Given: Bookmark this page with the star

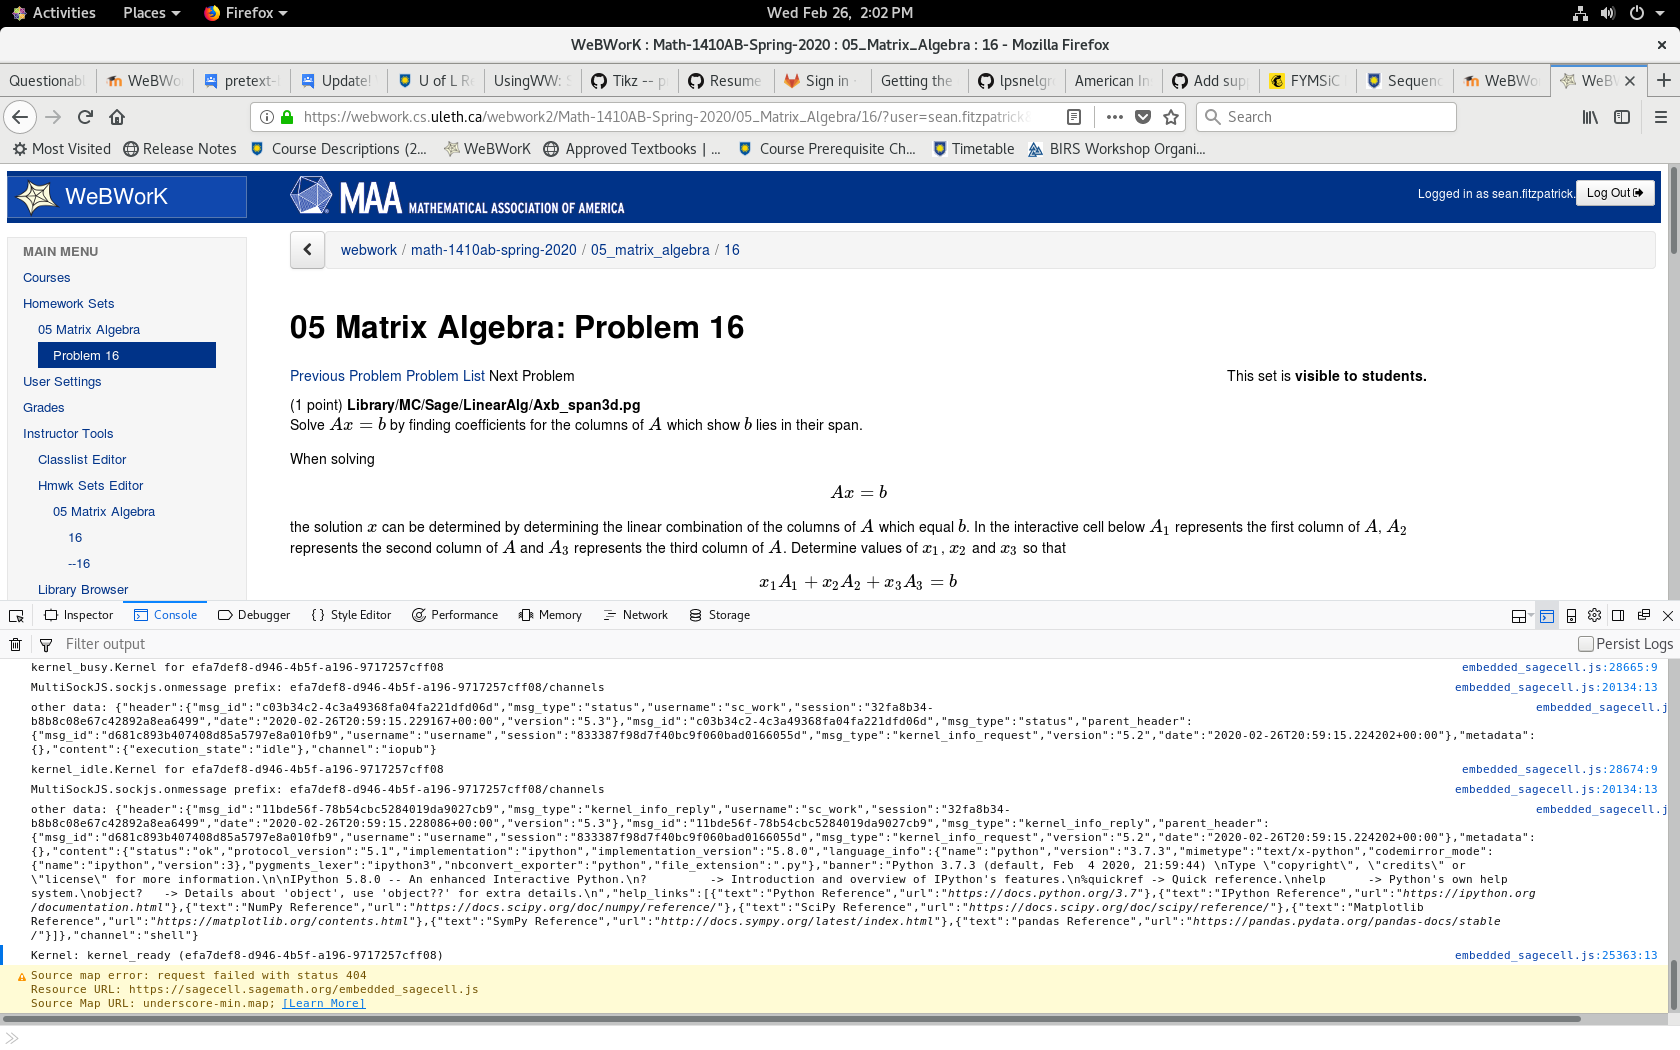Looking at the screenshot, I should (1171, 117).
